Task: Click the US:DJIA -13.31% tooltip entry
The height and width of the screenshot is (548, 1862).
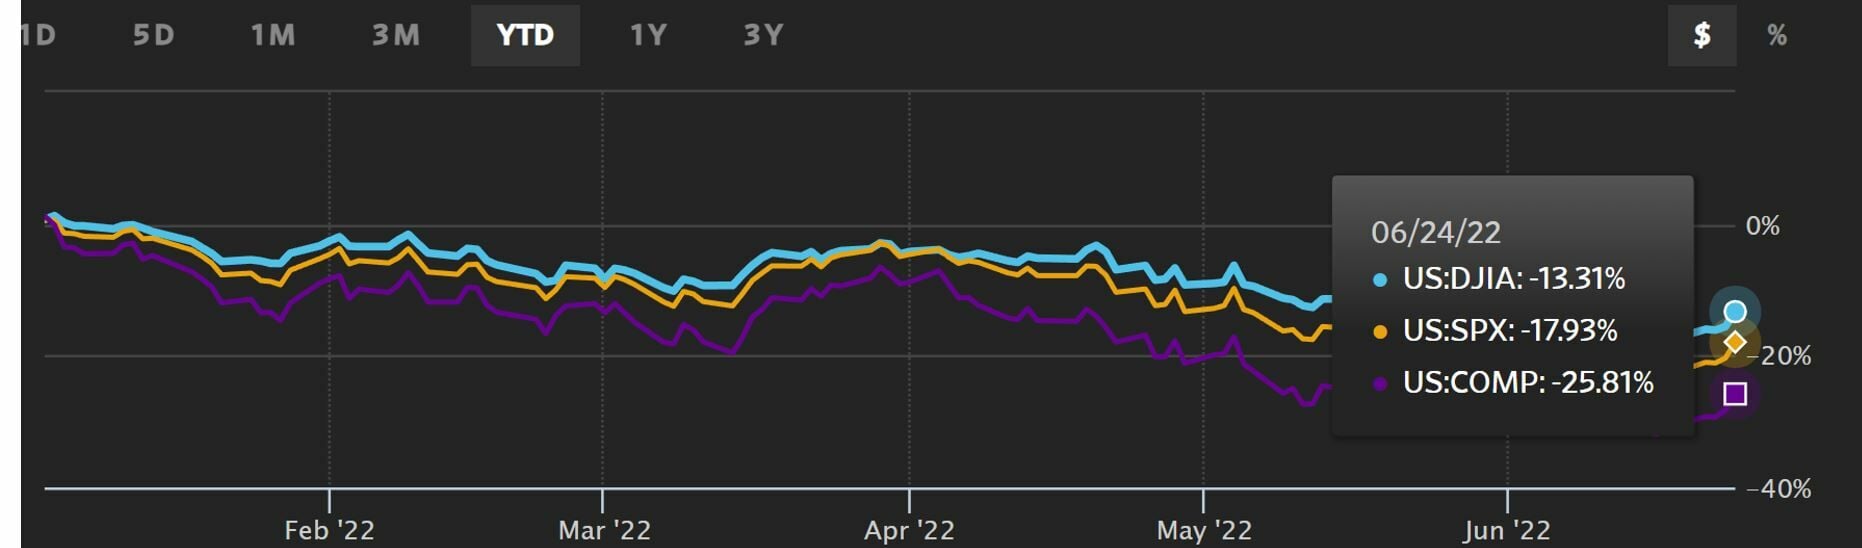Action: pyautogui.click(x=1513, y=279)
